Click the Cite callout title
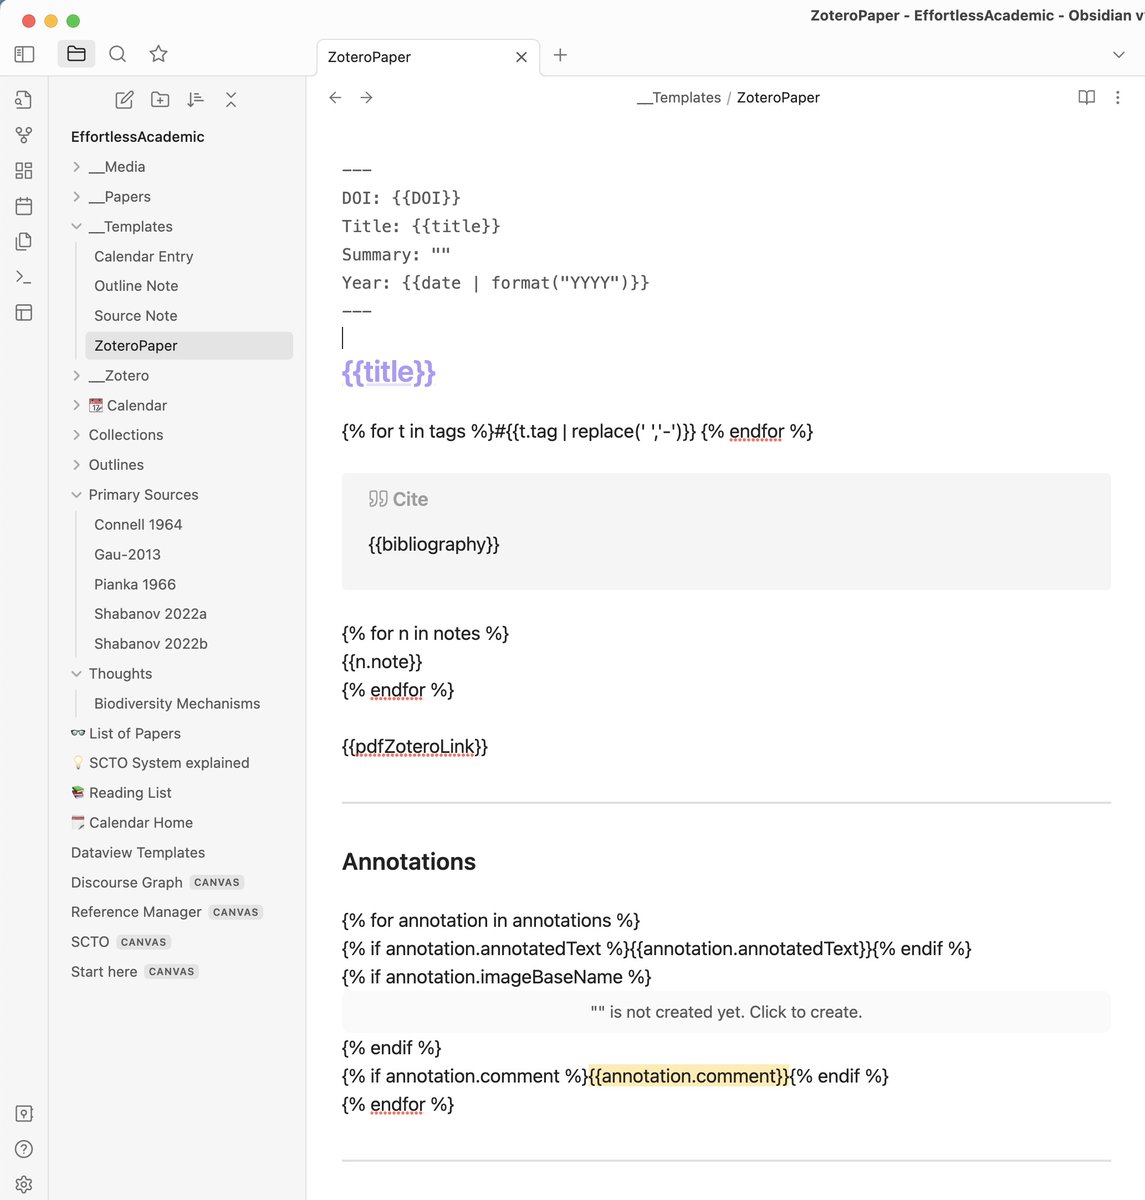The width and height of the screenshot is (1145, 1200). tap(398, 499)
